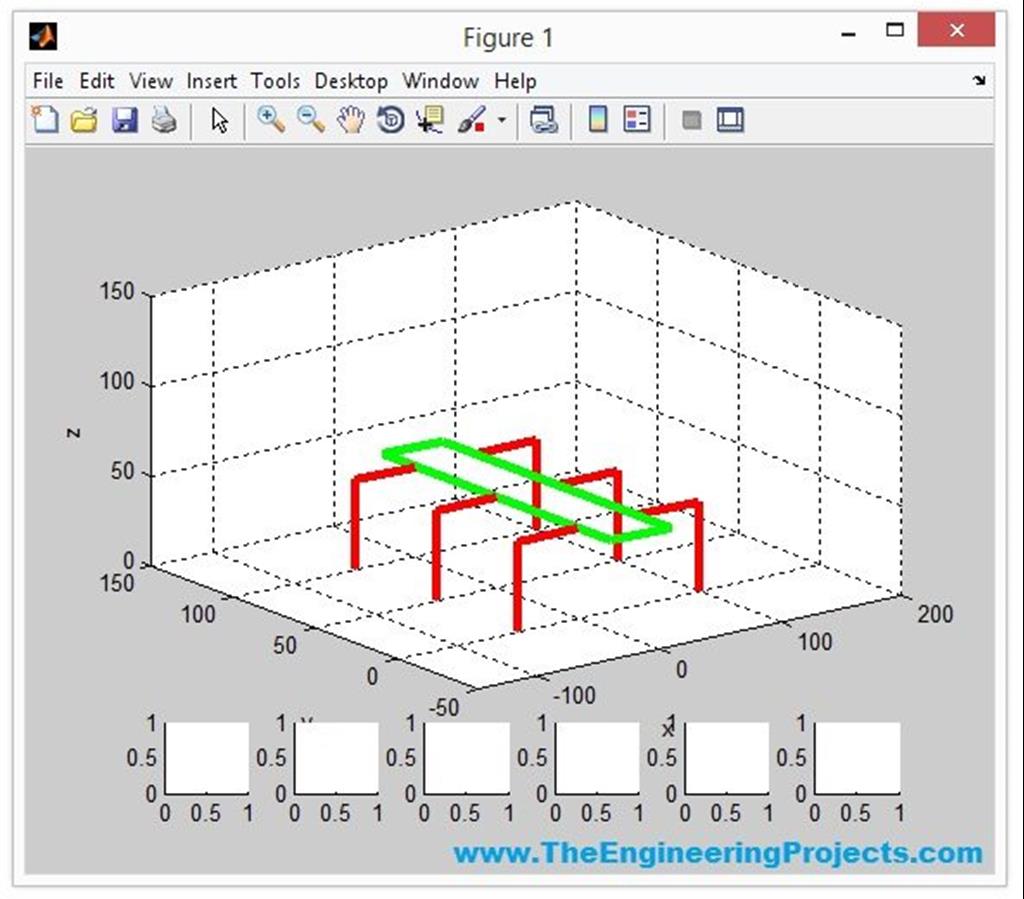This screenshot has height=899, width=1024.
Task: Select the Pan tool
Action: click(349, 119)
